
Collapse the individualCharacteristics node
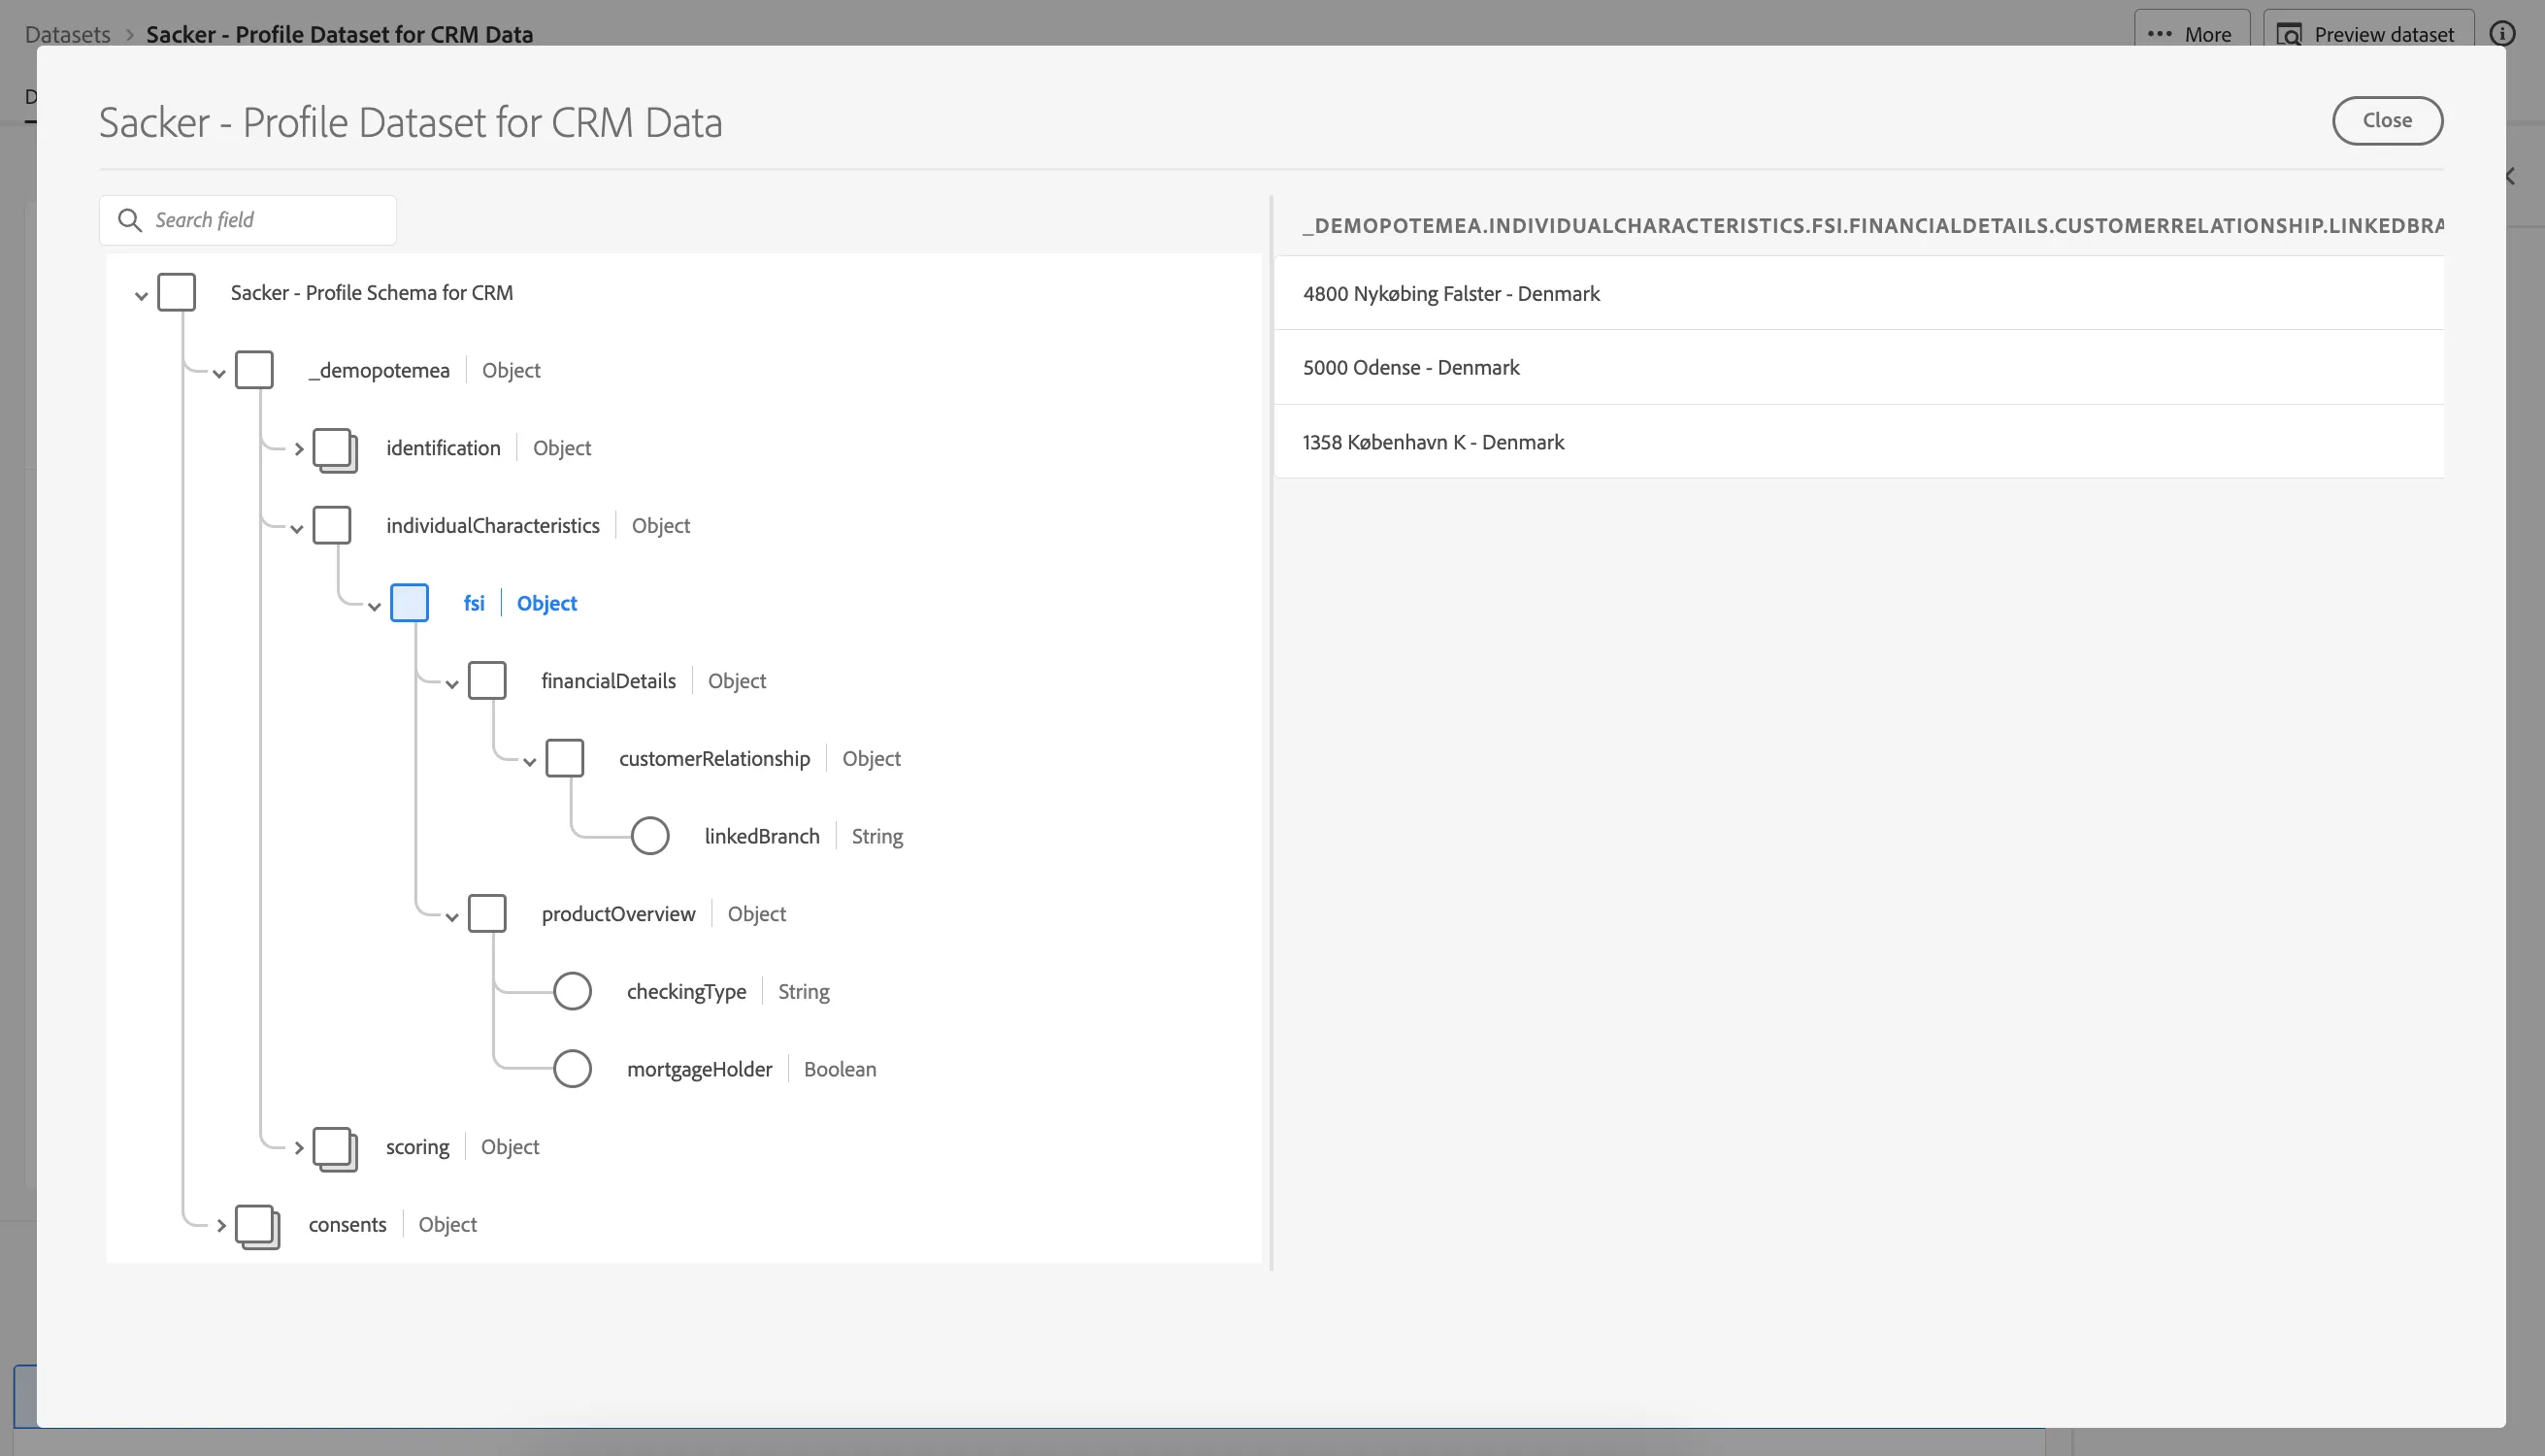pos(297,529)
